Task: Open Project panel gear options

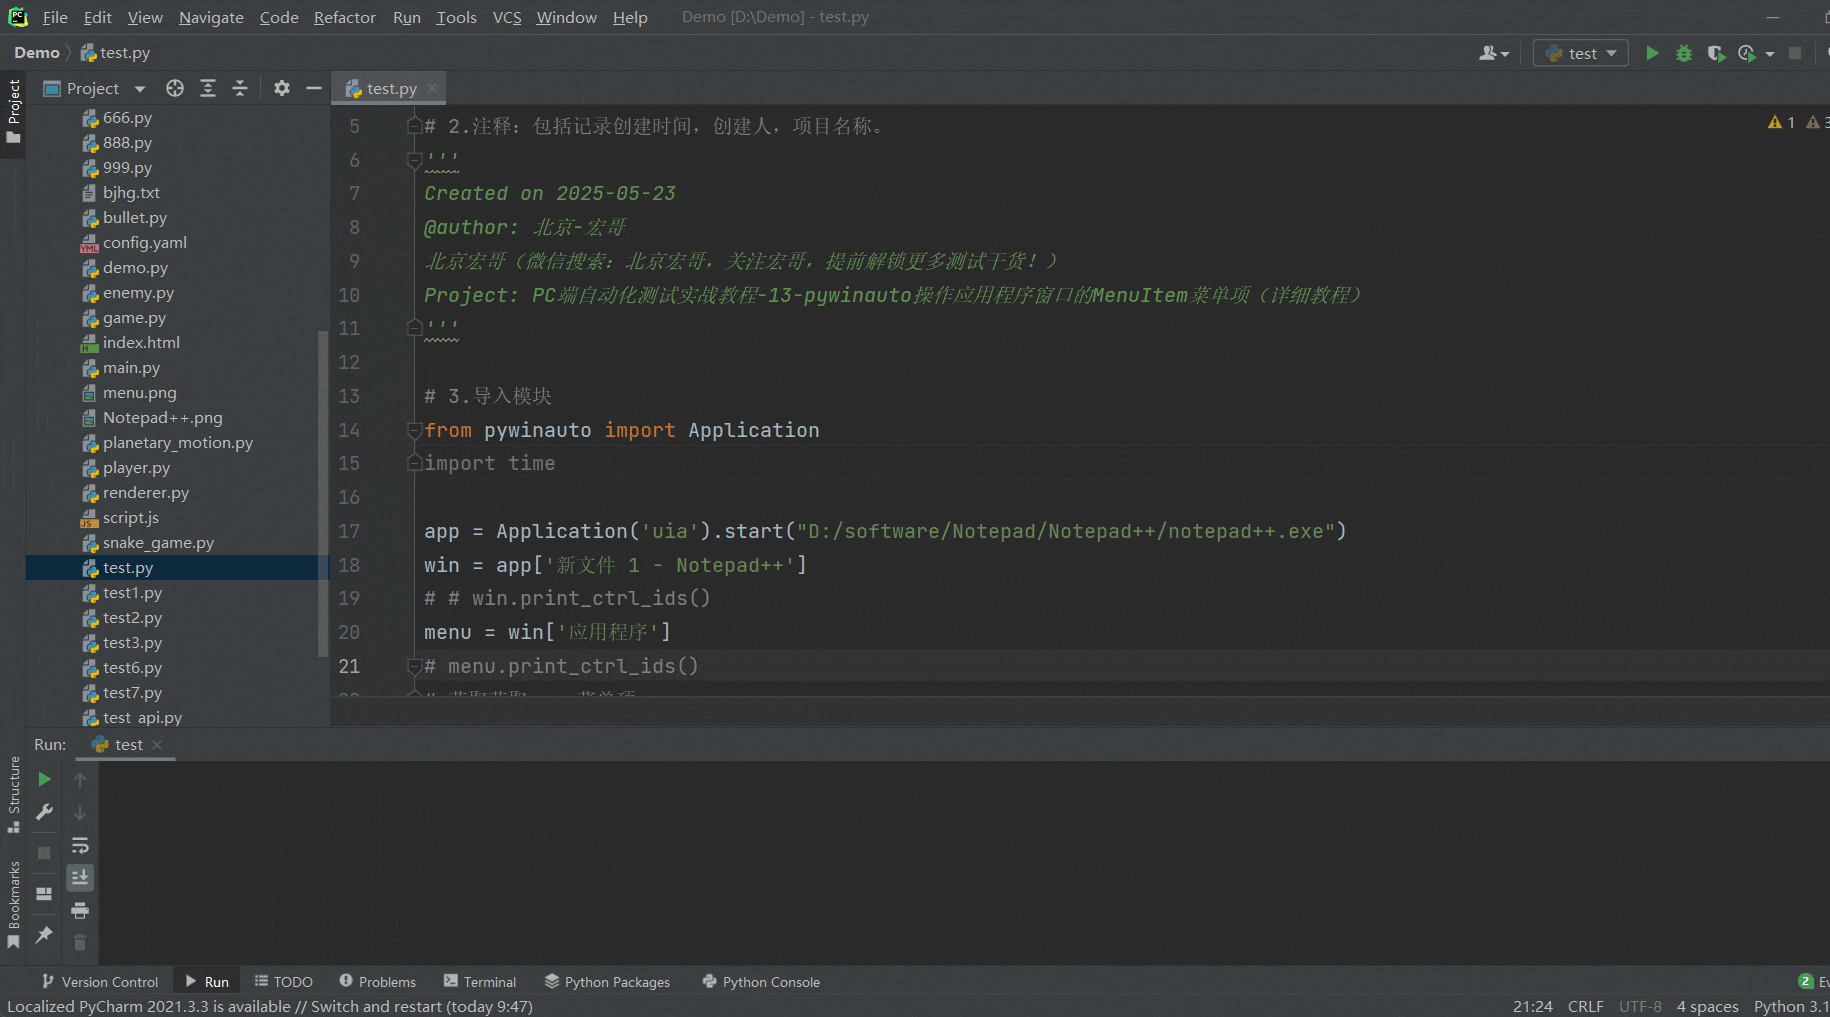Action: click(x=282, y=88)
